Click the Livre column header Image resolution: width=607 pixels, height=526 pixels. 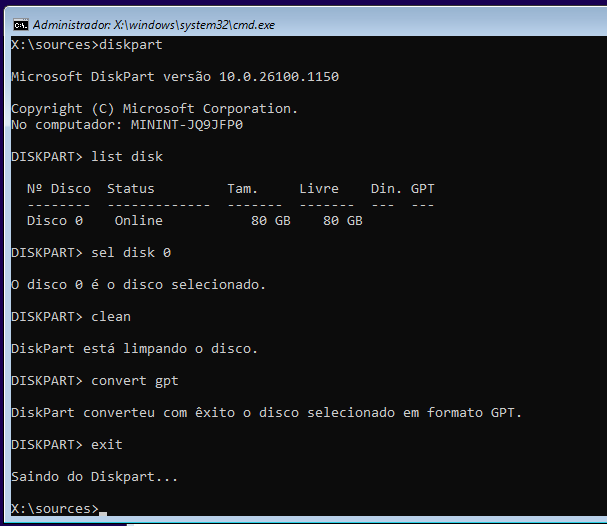tap(319, 189)
